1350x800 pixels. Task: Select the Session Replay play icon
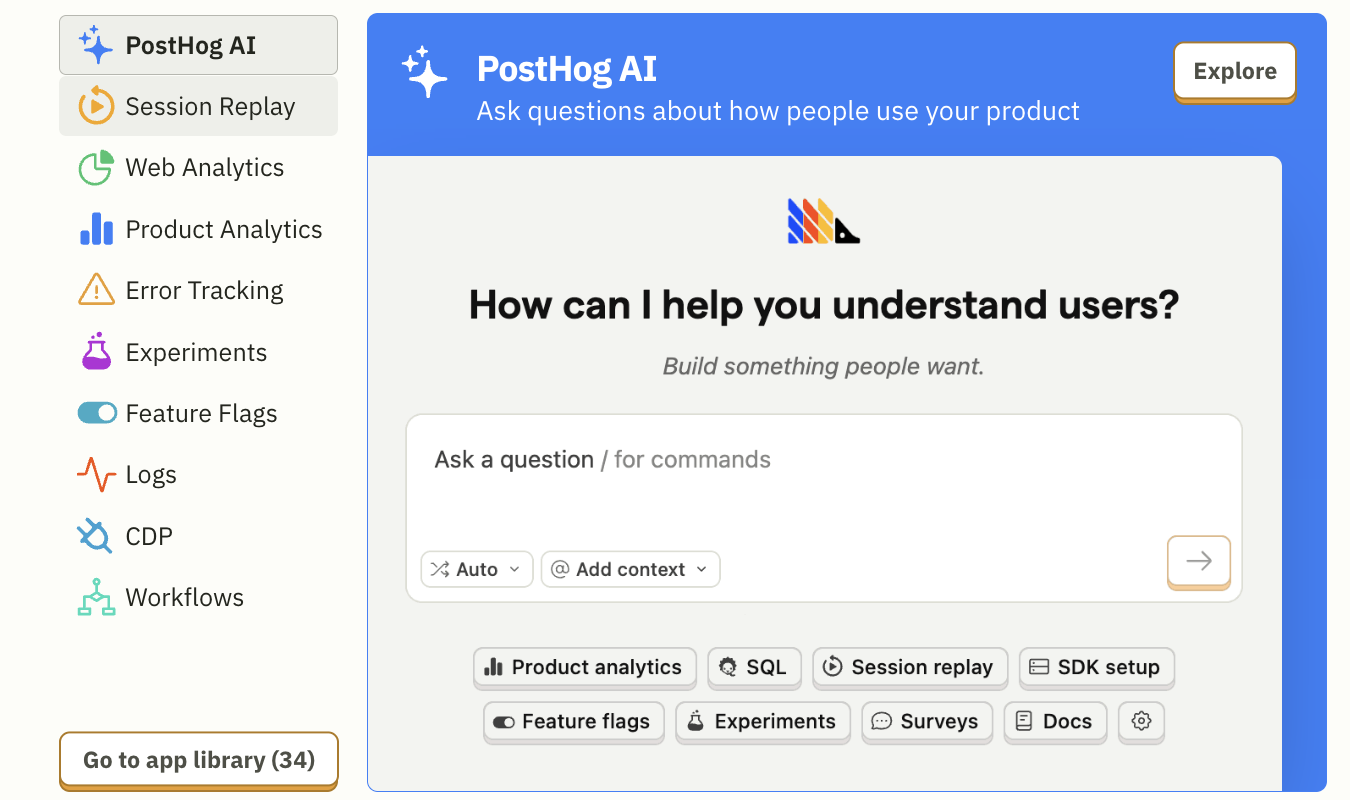pyautogui.click(x=95, y=106)
